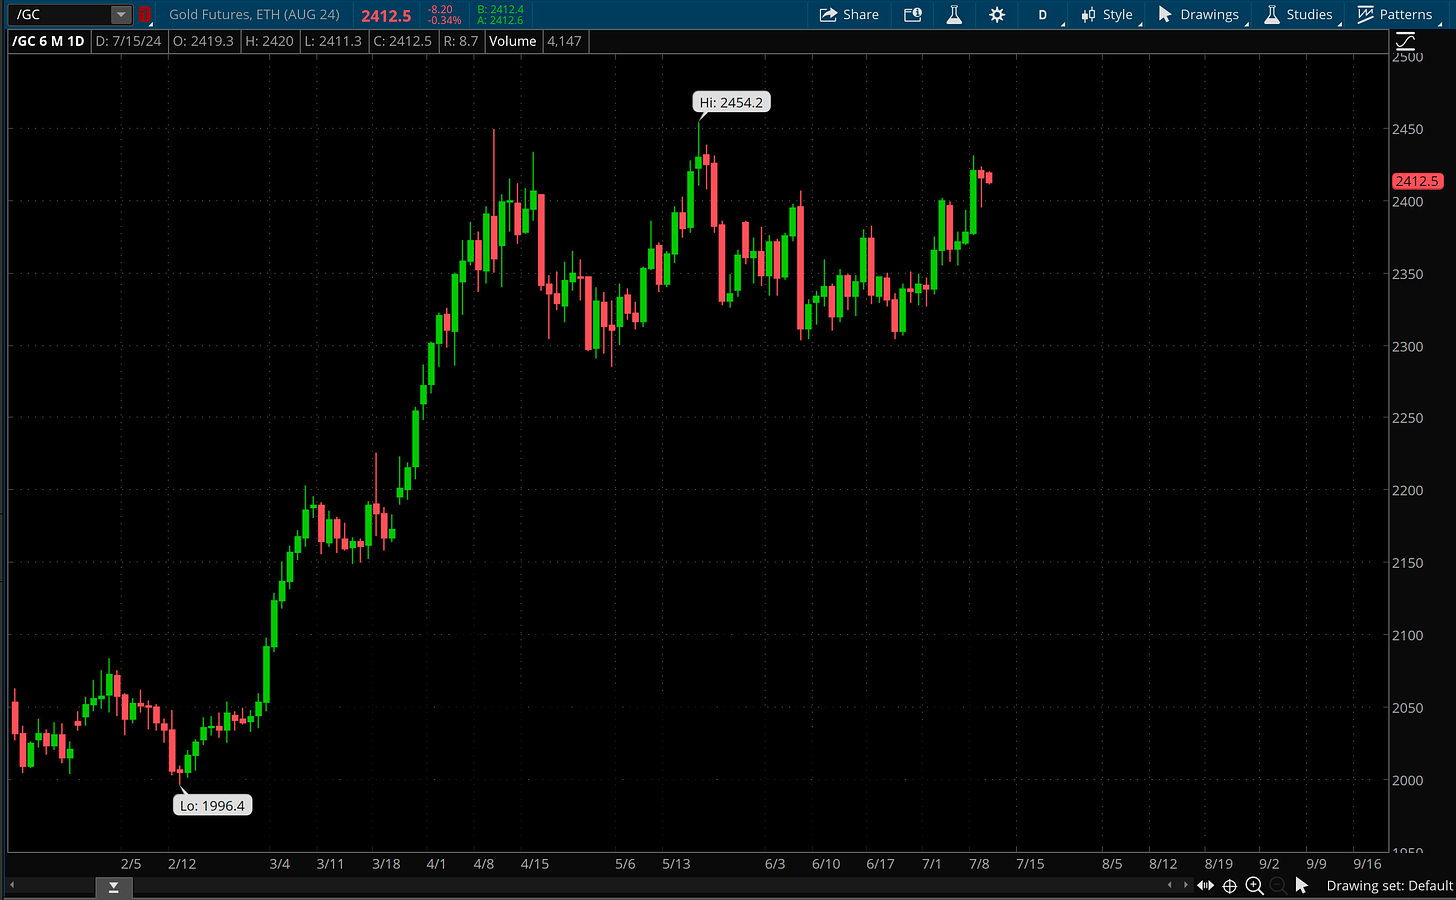Open chart settings gear icon
The image size is (1456, 900).
pos(997,15)
